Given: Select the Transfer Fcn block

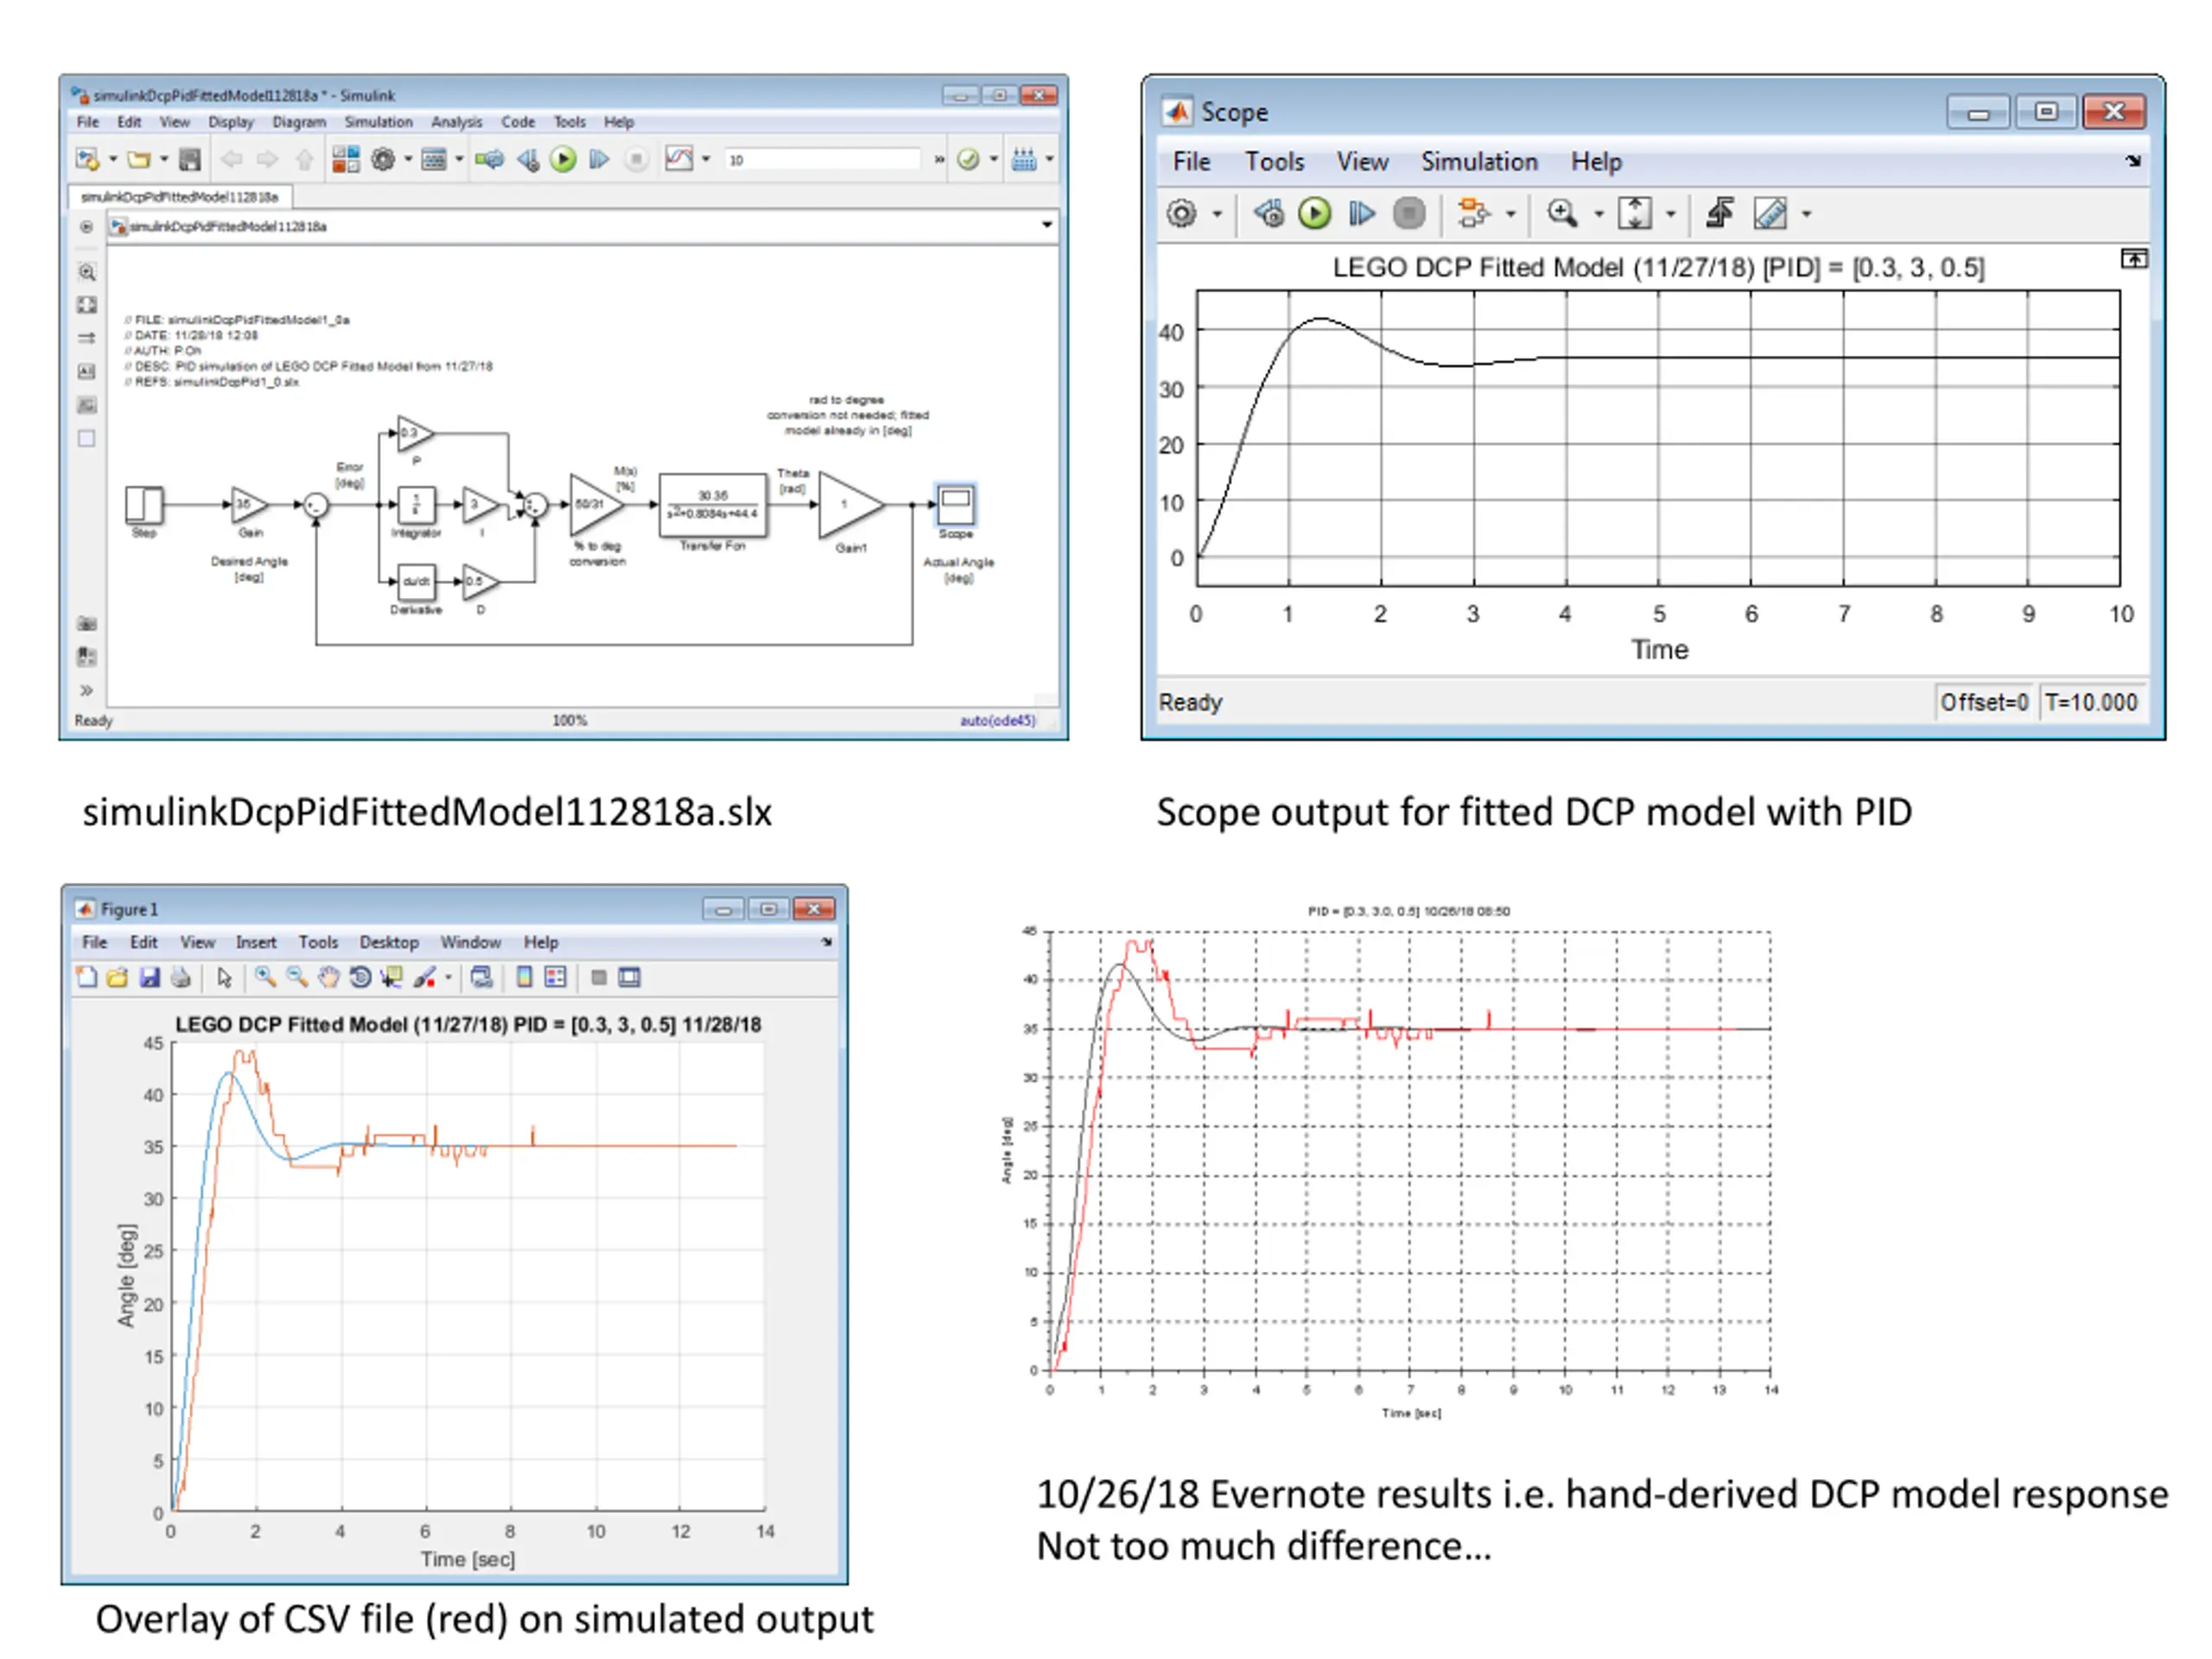Looking at the screenshot, I should coord(713,506).
